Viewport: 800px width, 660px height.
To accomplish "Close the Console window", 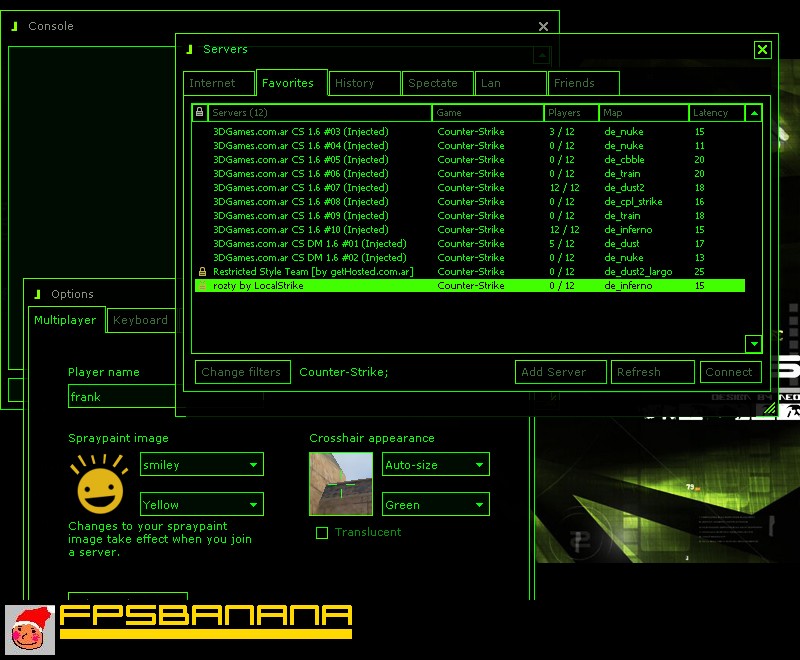I will (x=543, y=27).
